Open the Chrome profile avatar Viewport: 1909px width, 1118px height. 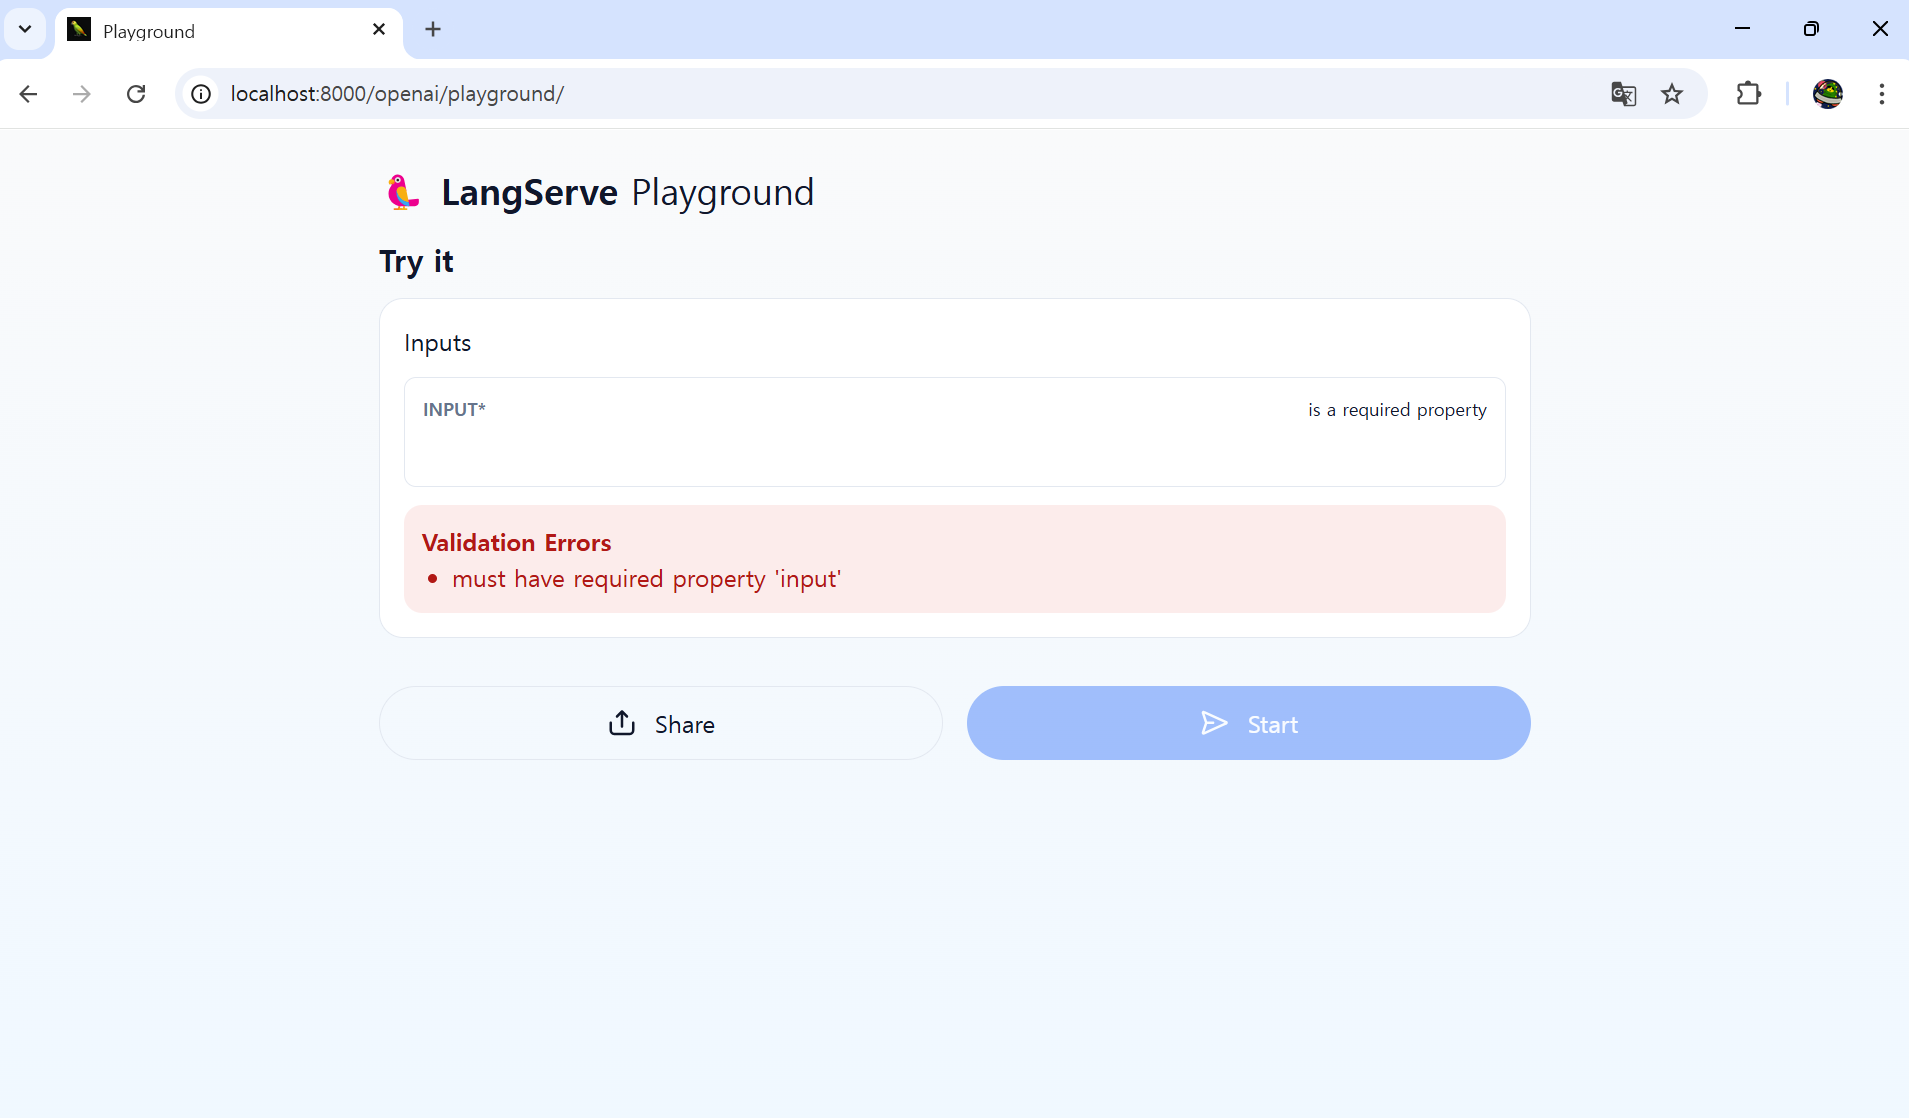(x=1828, y=94)
